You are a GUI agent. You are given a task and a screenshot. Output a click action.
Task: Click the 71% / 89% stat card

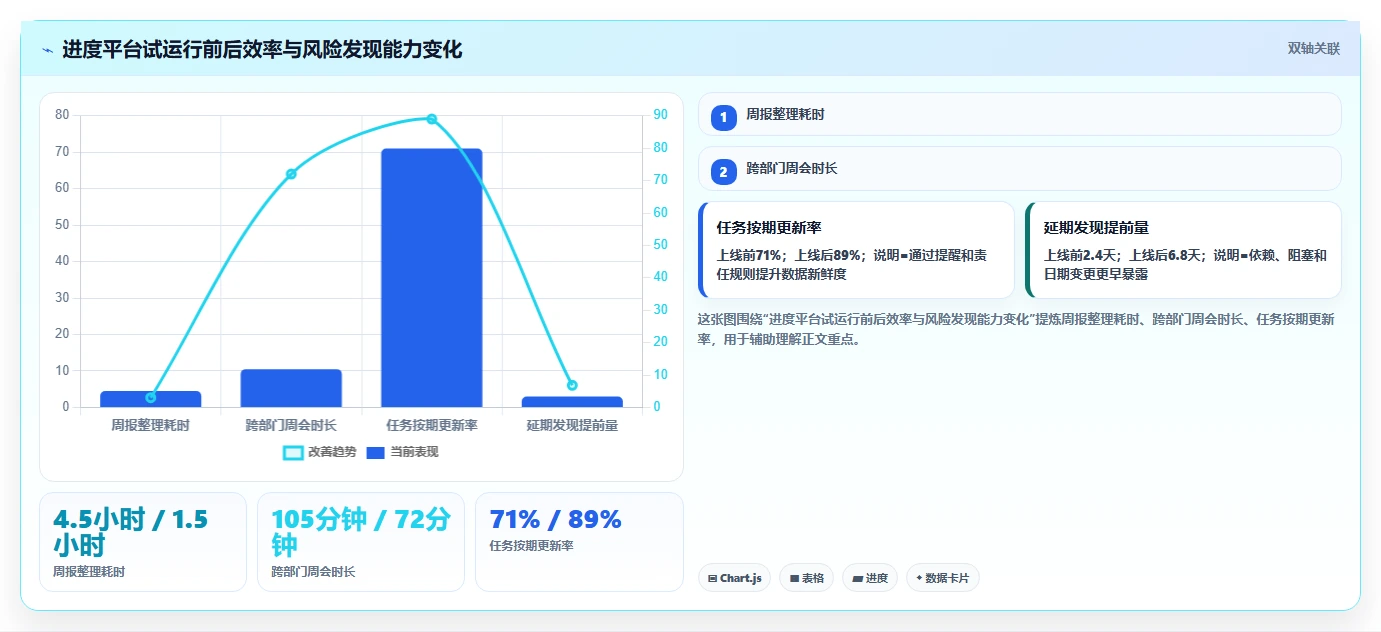[579, 542]
